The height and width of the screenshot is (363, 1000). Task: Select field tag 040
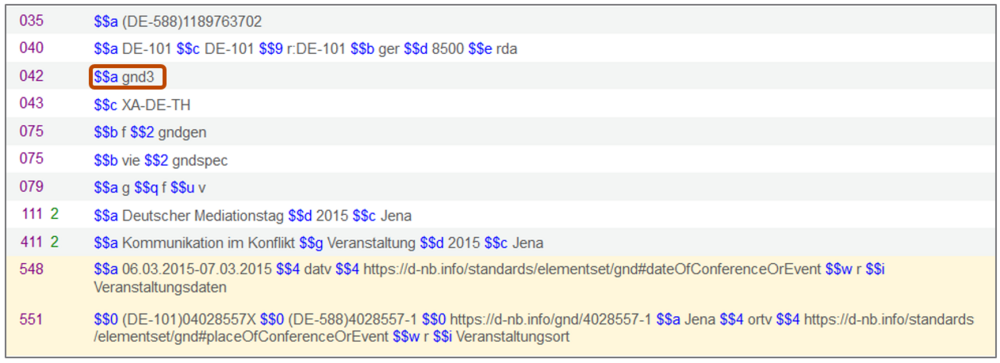31,48
